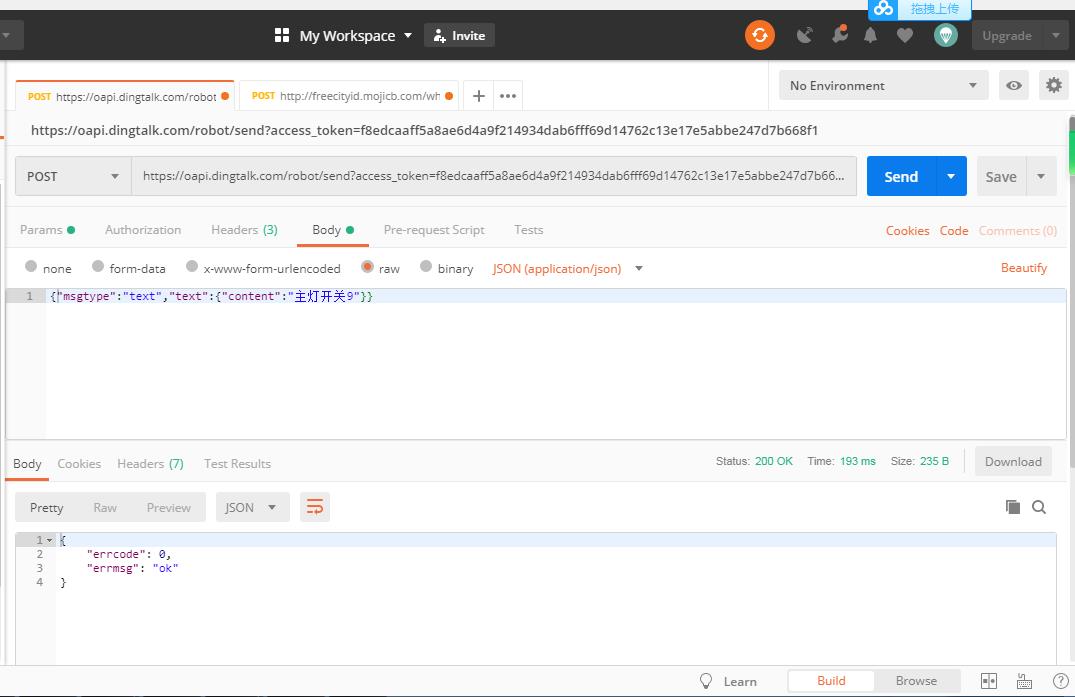Click the environment quick look eye icon
The image size is (1075, 697).
pyautogui.click(x=1013, y=86)
